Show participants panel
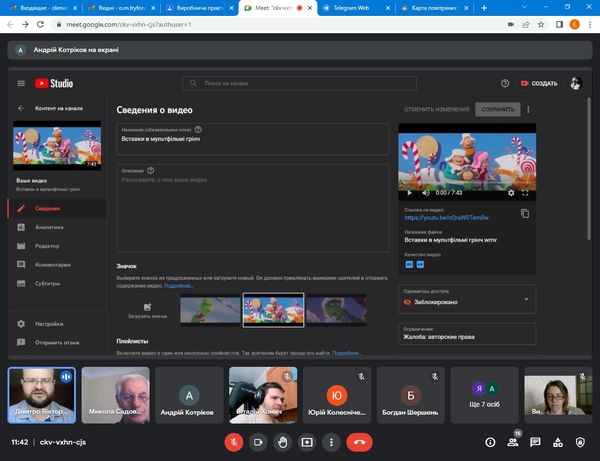The image size is (600, 461). coord(513,442)
